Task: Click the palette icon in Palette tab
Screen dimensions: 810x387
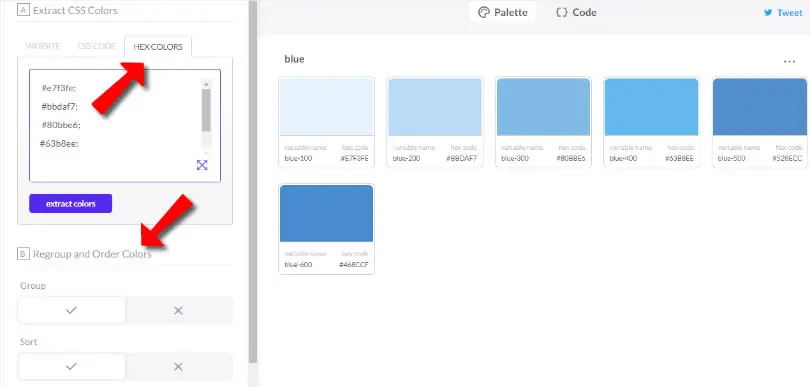Action: click(484, 12)
